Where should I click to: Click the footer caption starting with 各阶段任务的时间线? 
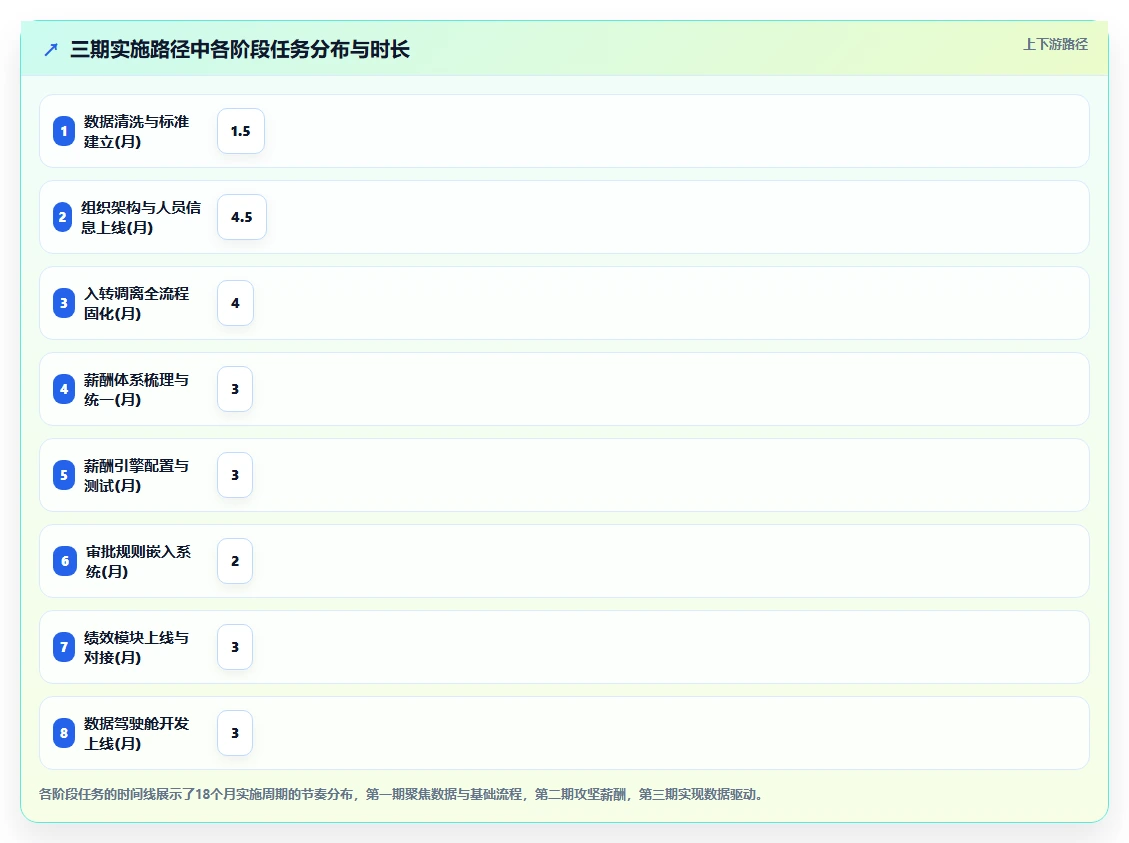(x=402, y=794)
